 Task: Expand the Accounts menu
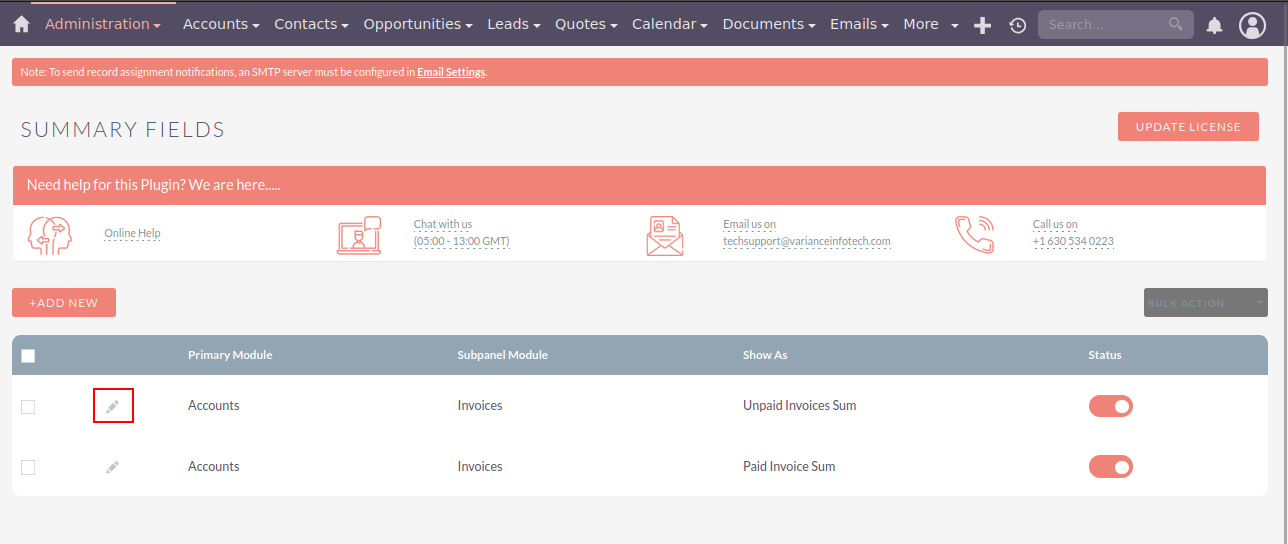[221, 24]
